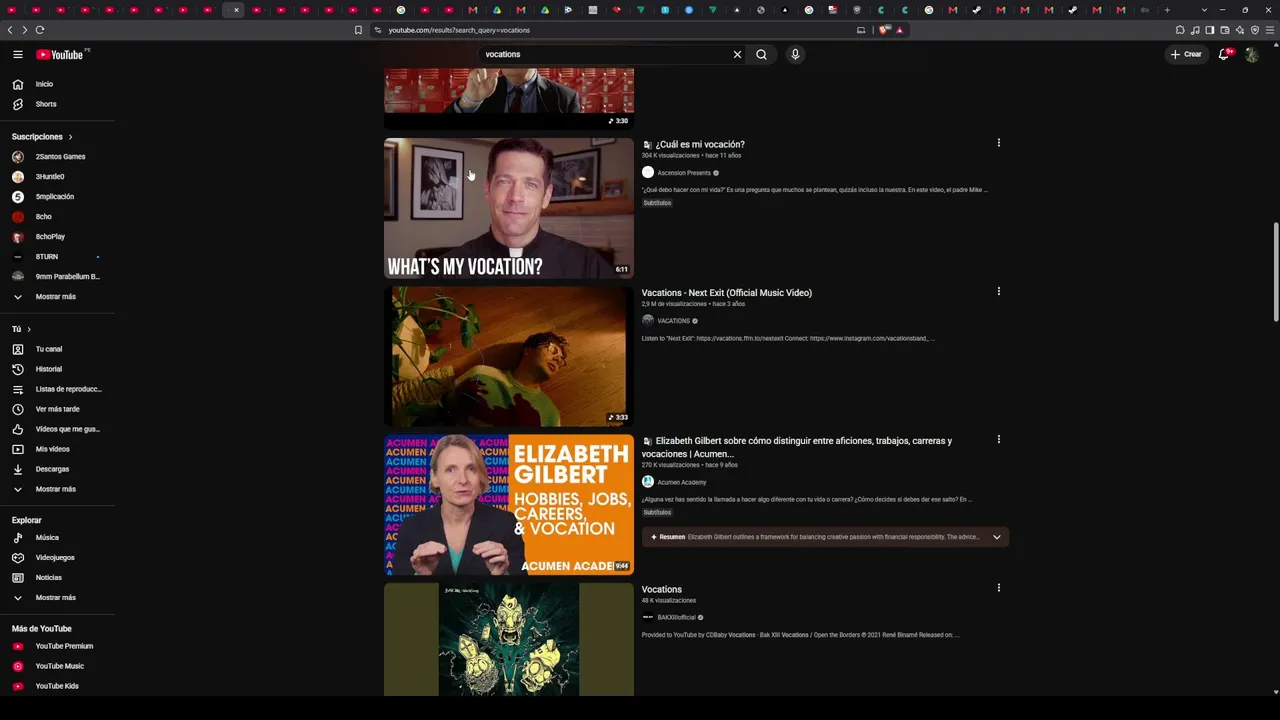Open the browser extensions puzzle icon

pos(1180,30)
